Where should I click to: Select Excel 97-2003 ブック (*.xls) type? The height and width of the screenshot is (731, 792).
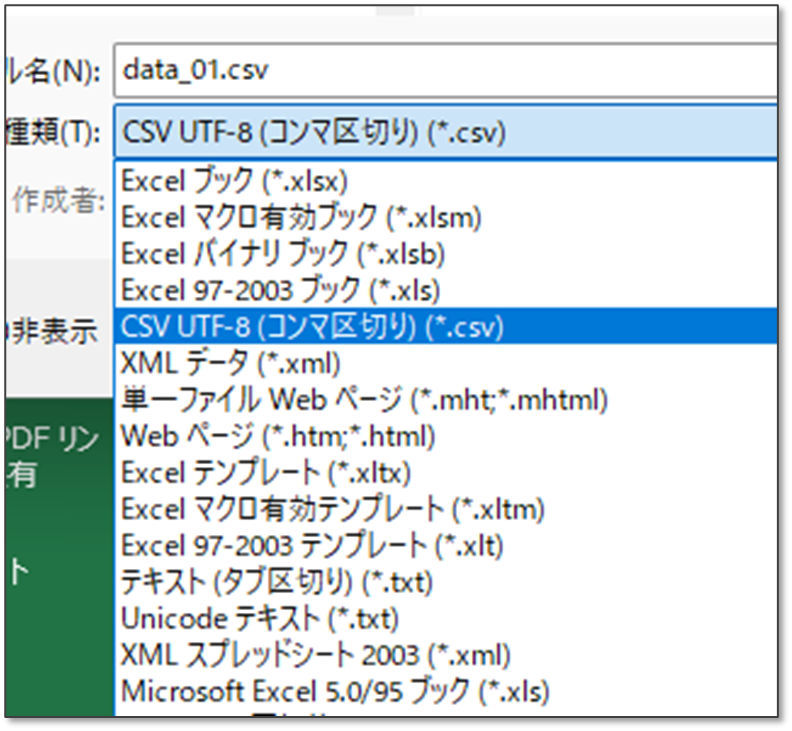point(280,290)
